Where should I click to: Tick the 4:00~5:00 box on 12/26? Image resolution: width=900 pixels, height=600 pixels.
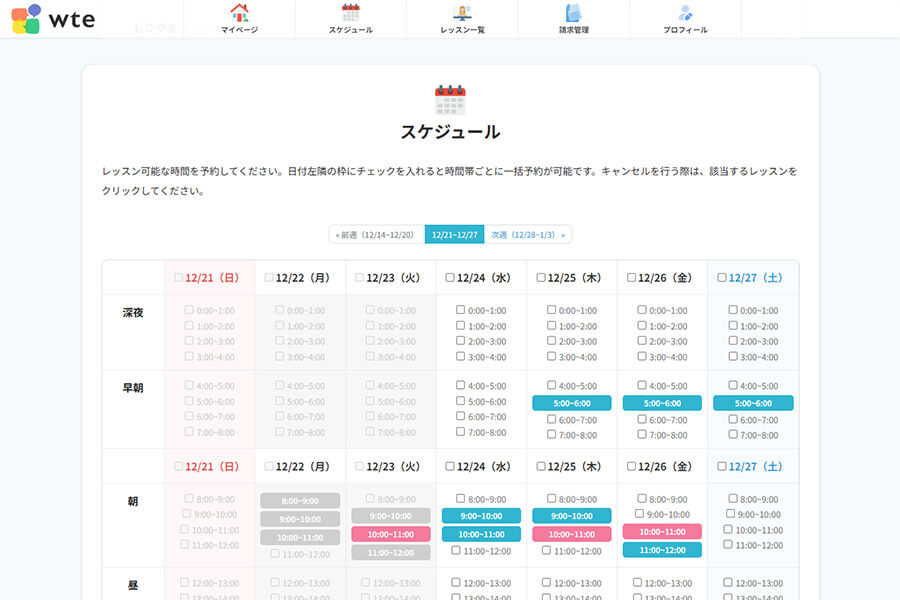click(642, 385)
